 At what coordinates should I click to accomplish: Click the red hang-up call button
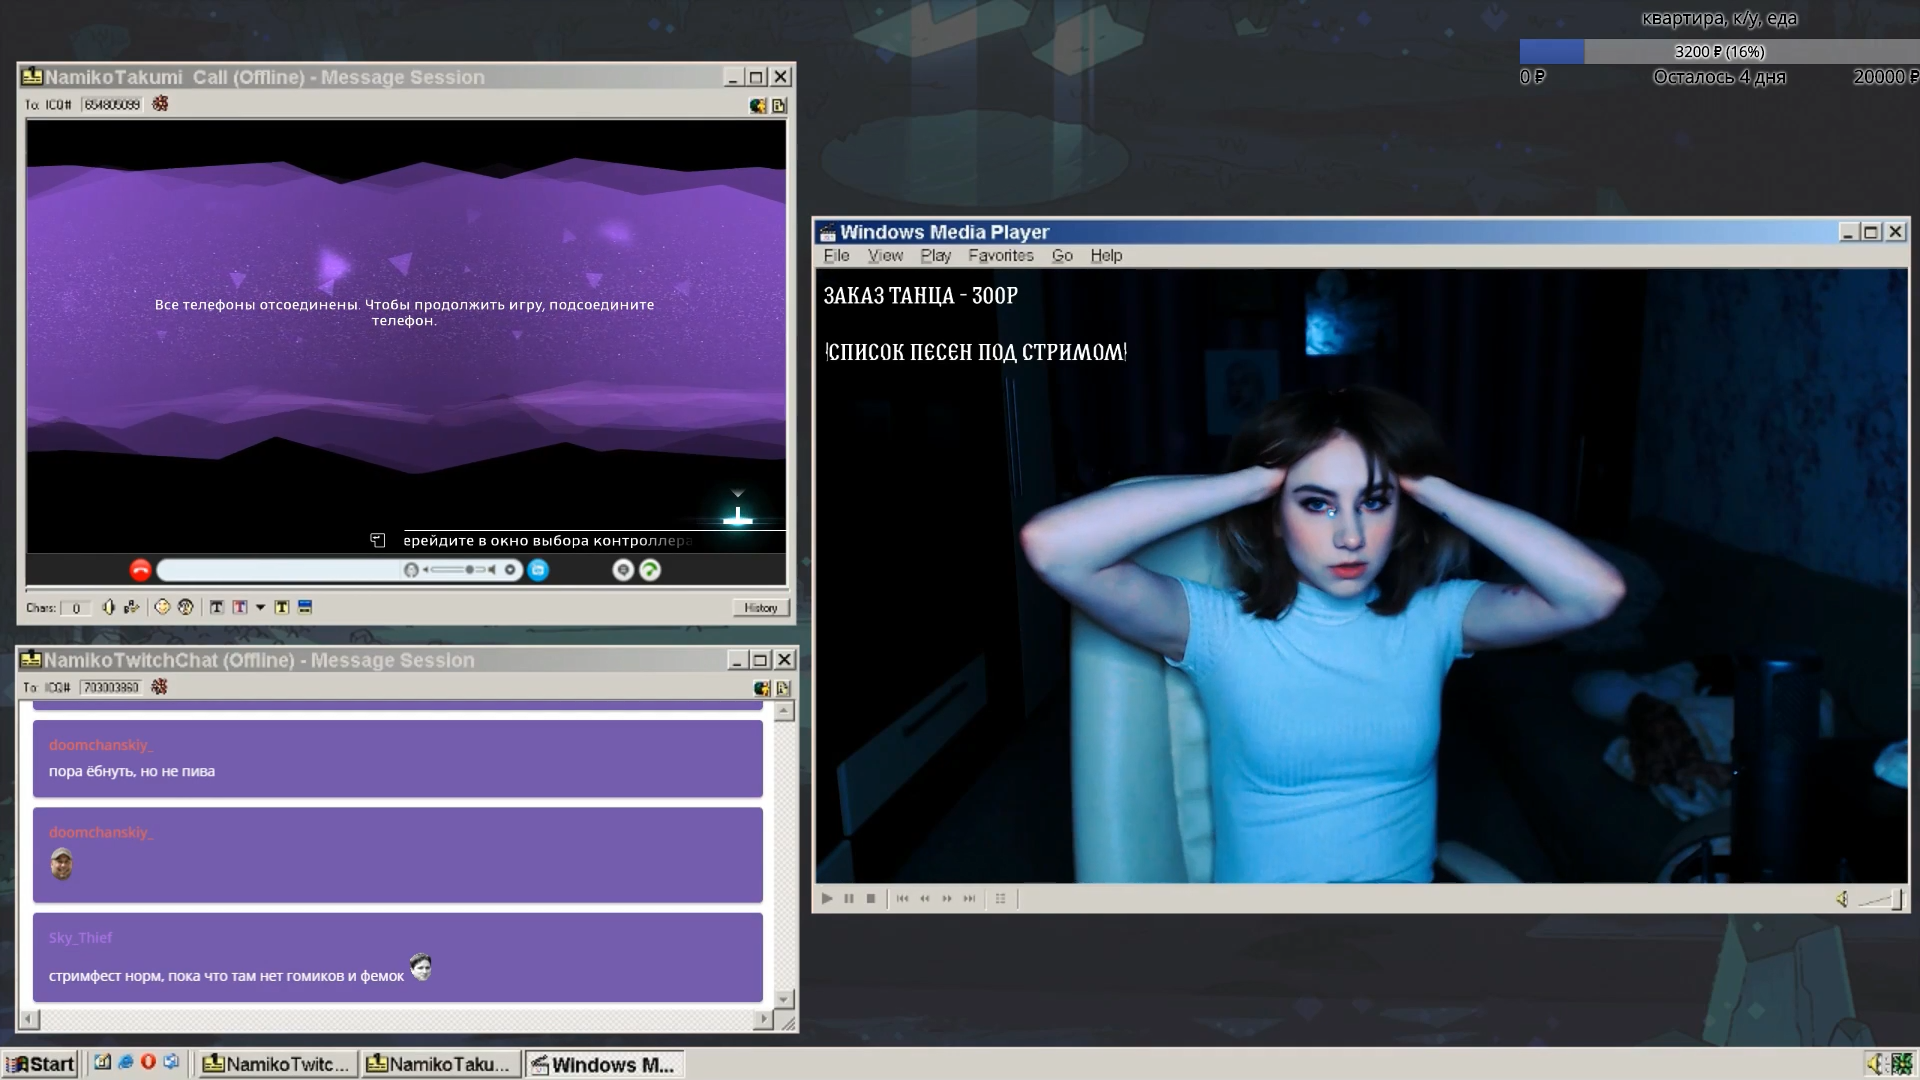[140, 570]
